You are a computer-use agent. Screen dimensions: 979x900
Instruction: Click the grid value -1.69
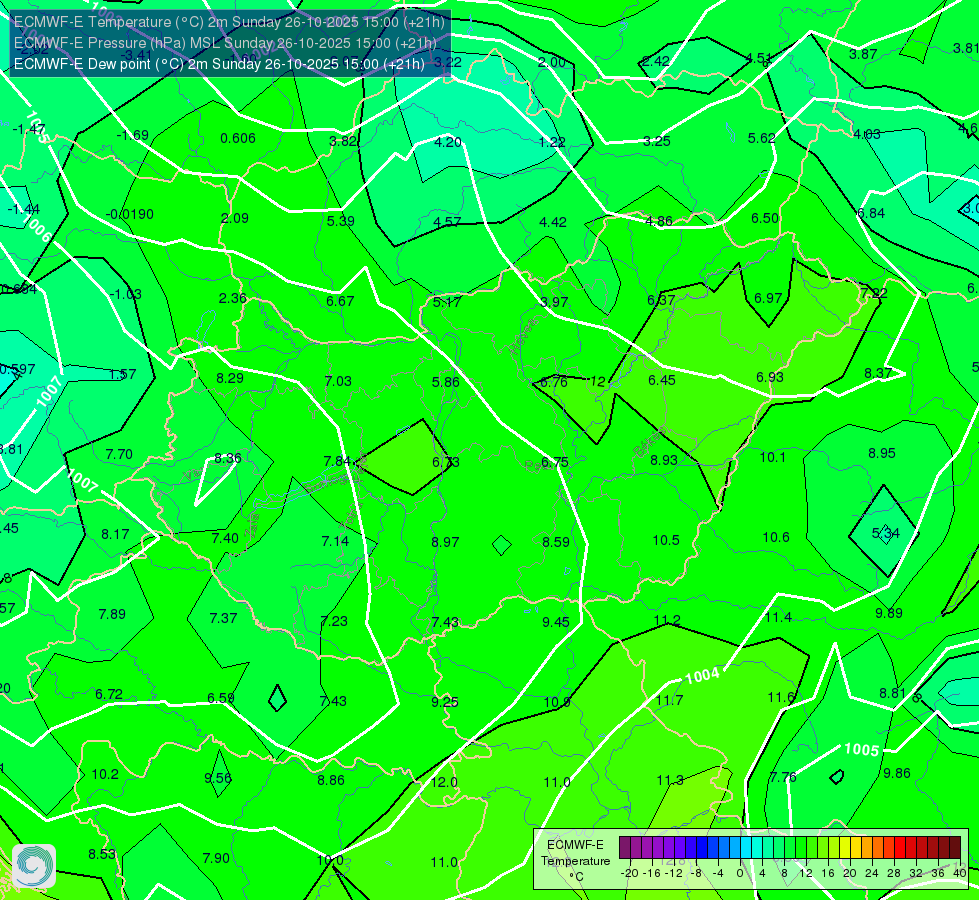pyautogui.click(x=133, y=135)
